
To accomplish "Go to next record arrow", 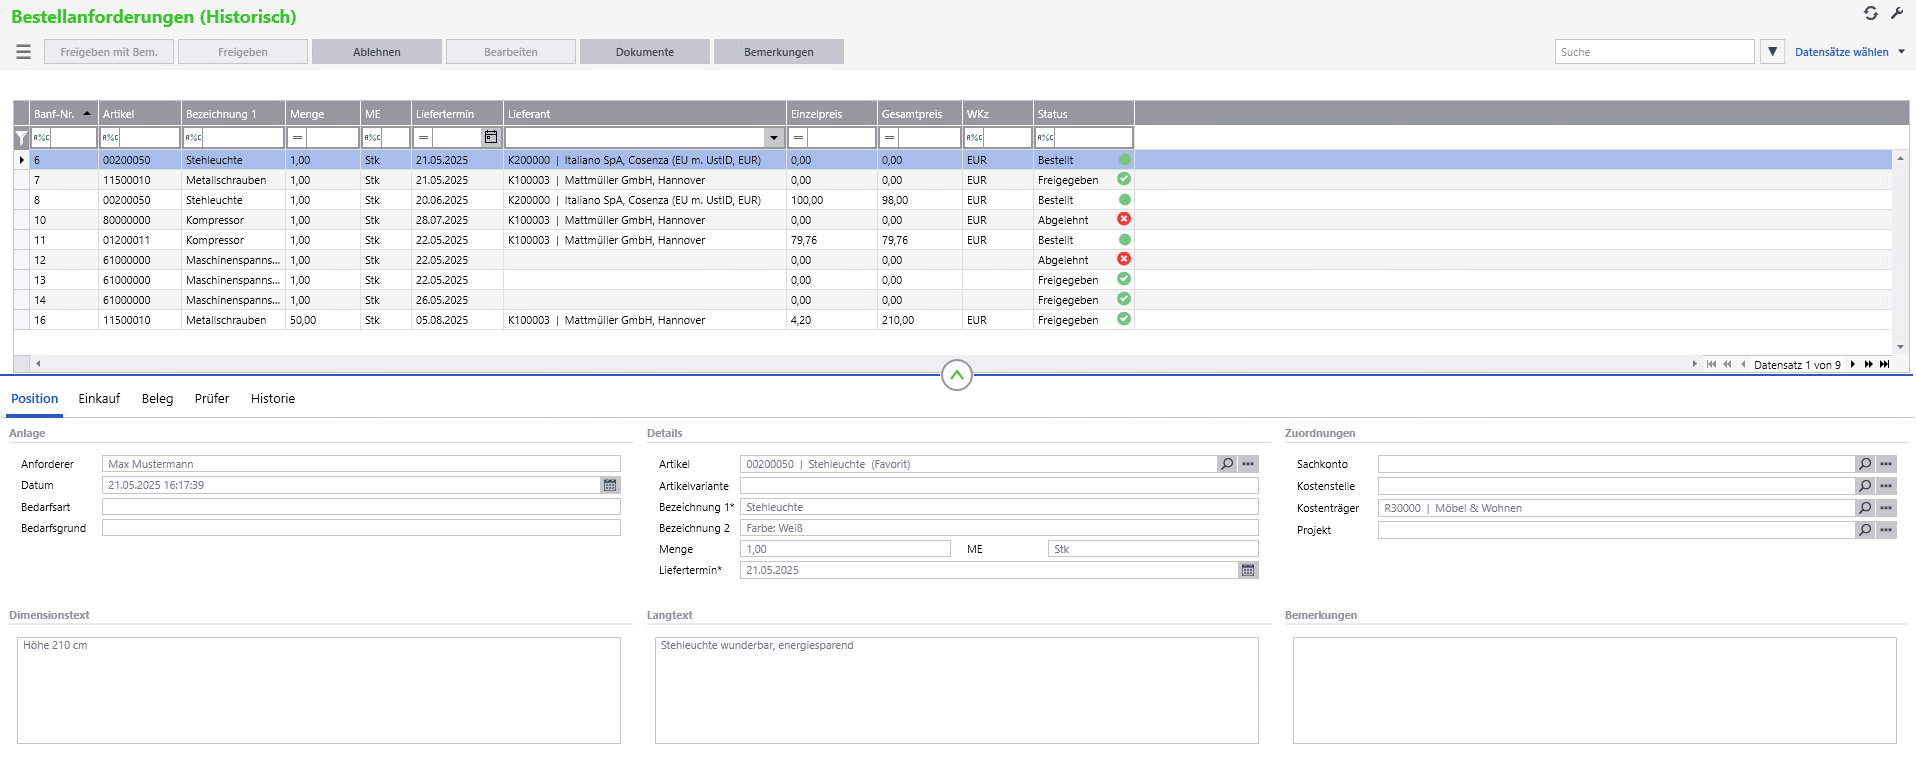I will [1853, 364].
